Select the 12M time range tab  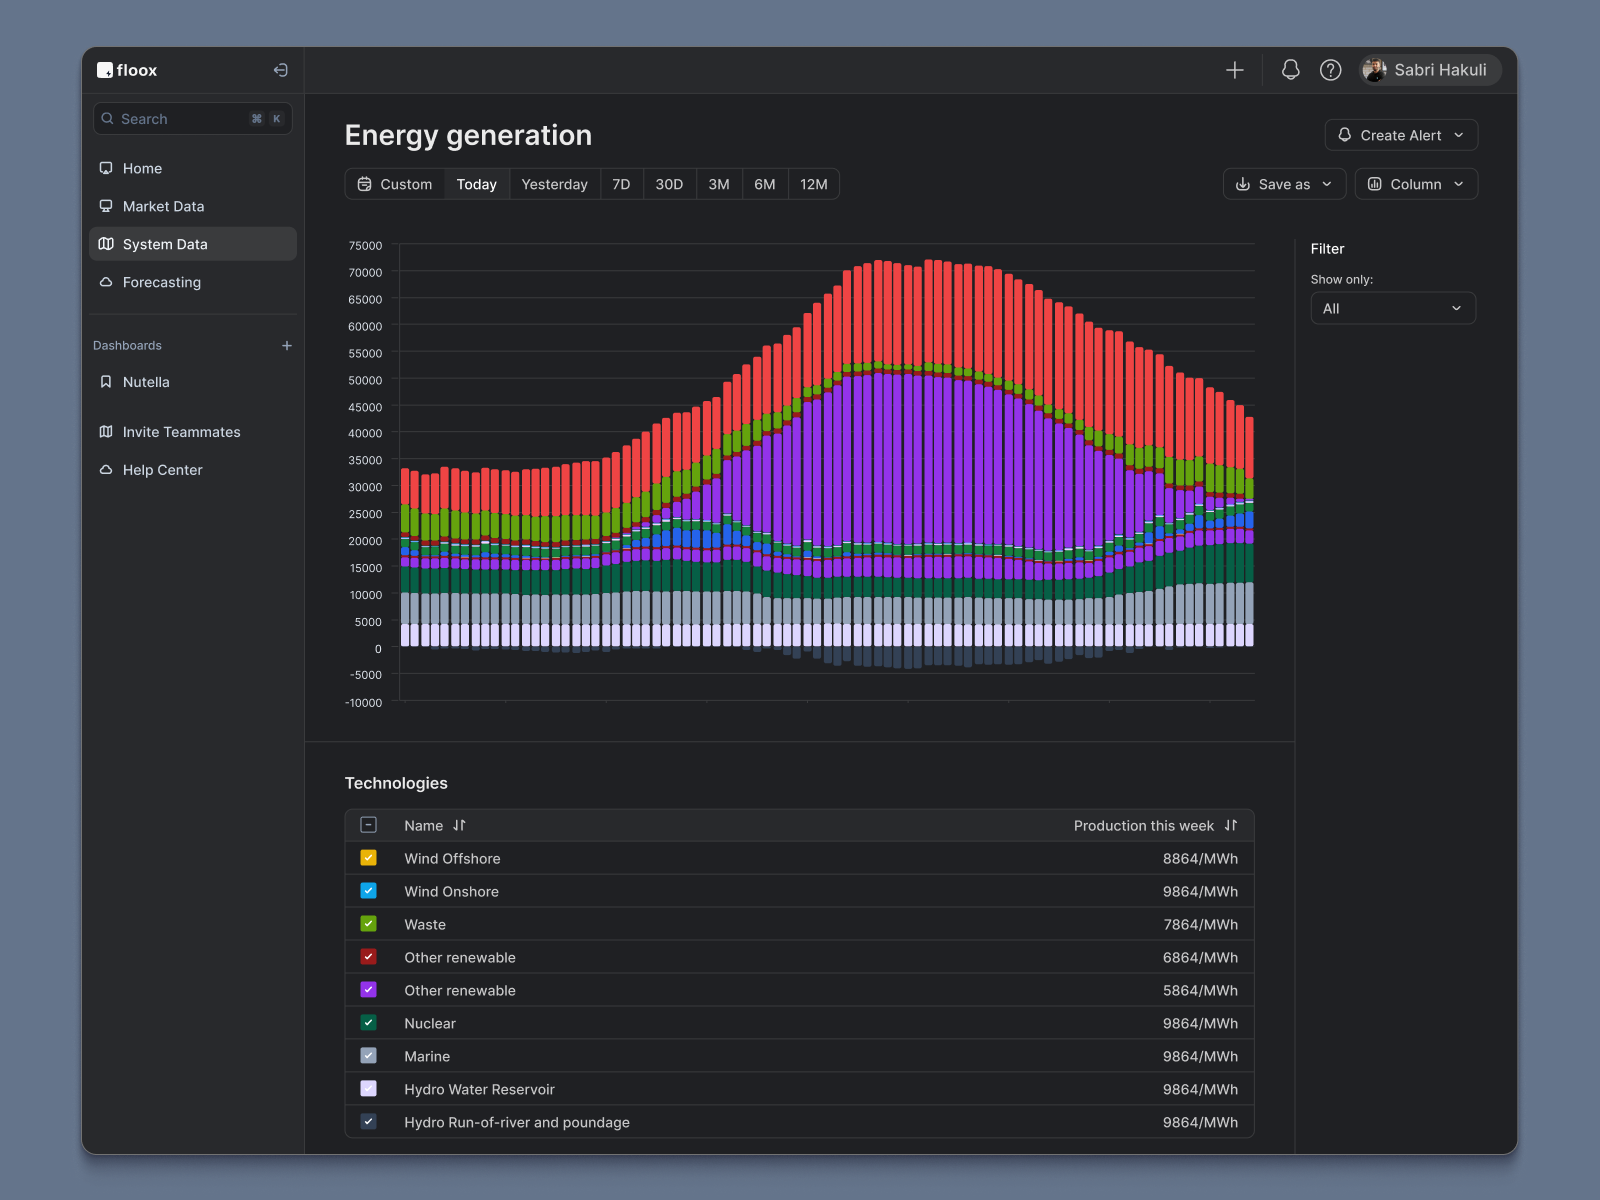click(x=814, y=184)
